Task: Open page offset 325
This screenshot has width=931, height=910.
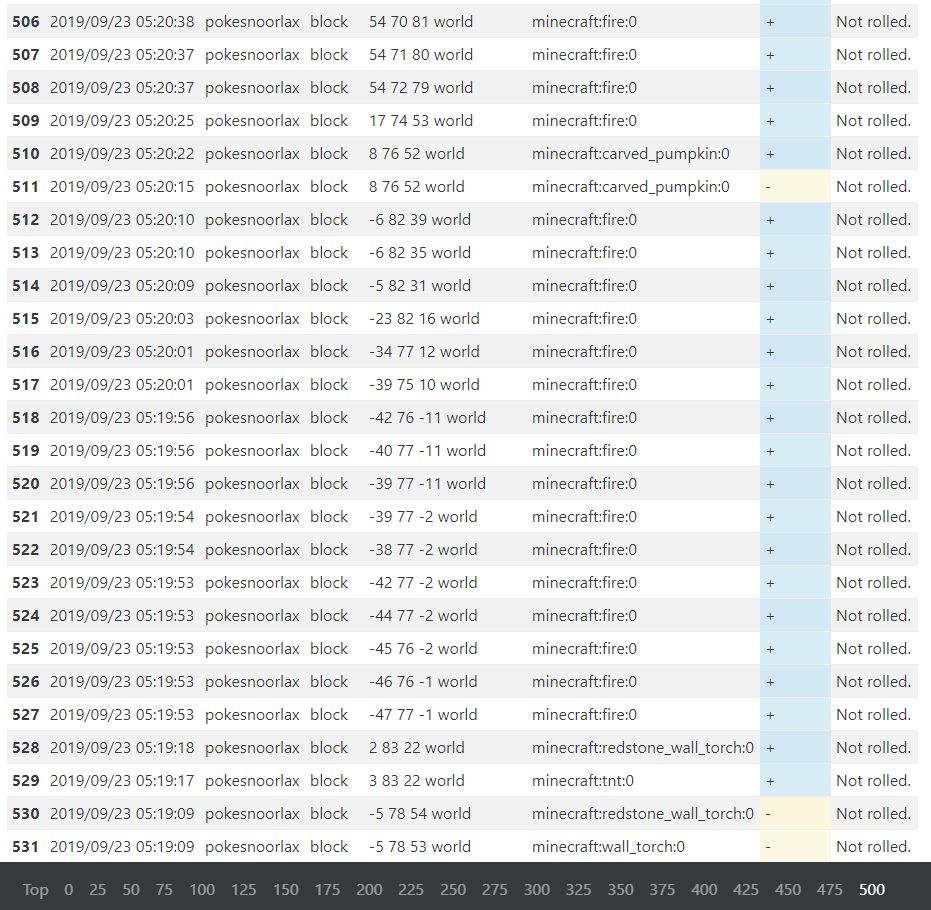Action: click(x=578, y=889)
